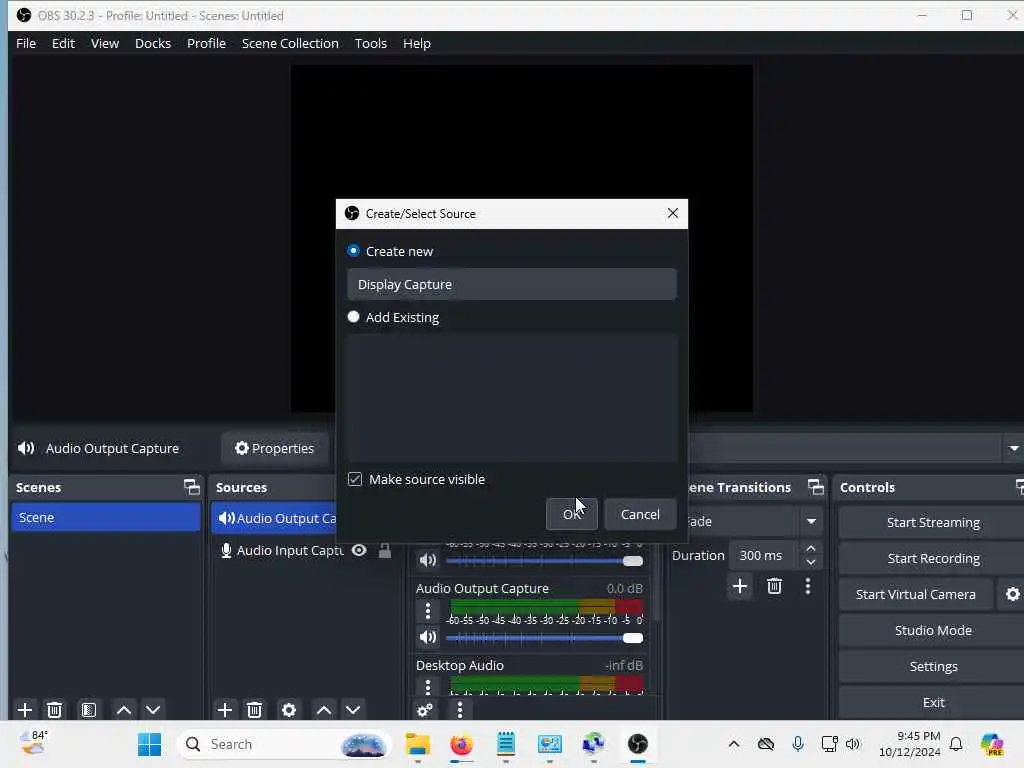Image resolution: width=1024 pixels, height=768 pixels.
Task: Toggle lock on Audio Input Capture source
Action: click(x=385, y=551)
